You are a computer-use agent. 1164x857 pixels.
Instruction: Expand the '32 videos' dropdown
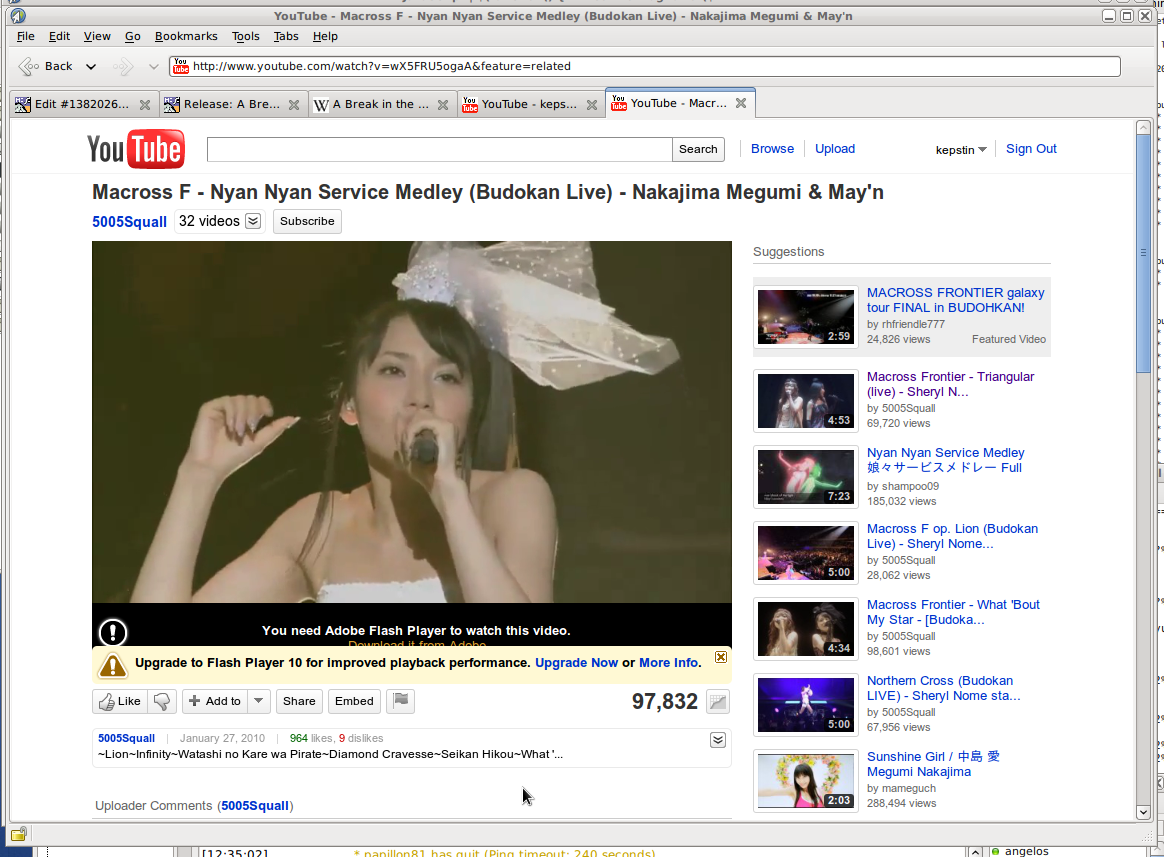point(253,221)
